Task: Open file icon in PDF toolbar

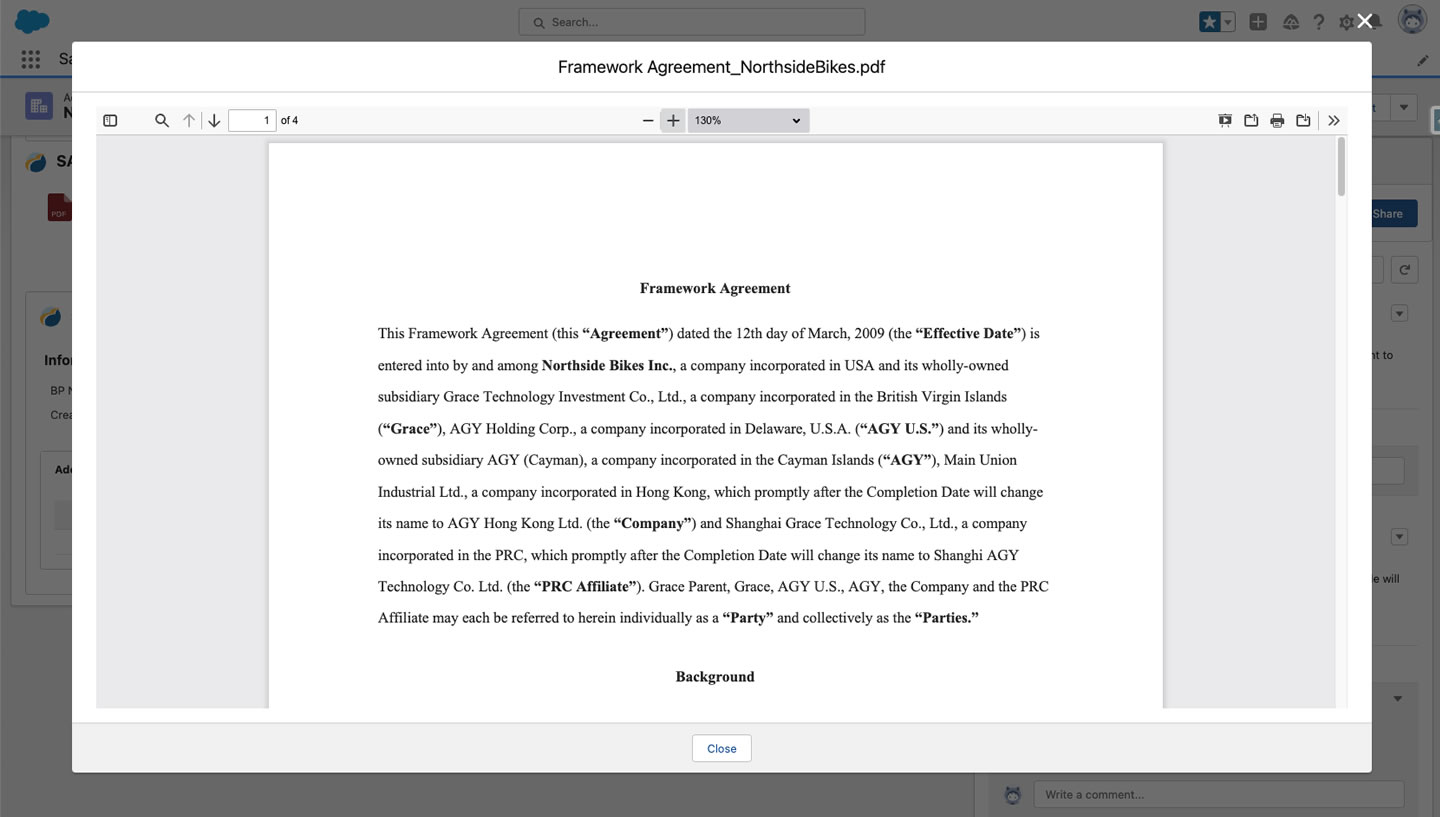Action: pos(1251,120)
